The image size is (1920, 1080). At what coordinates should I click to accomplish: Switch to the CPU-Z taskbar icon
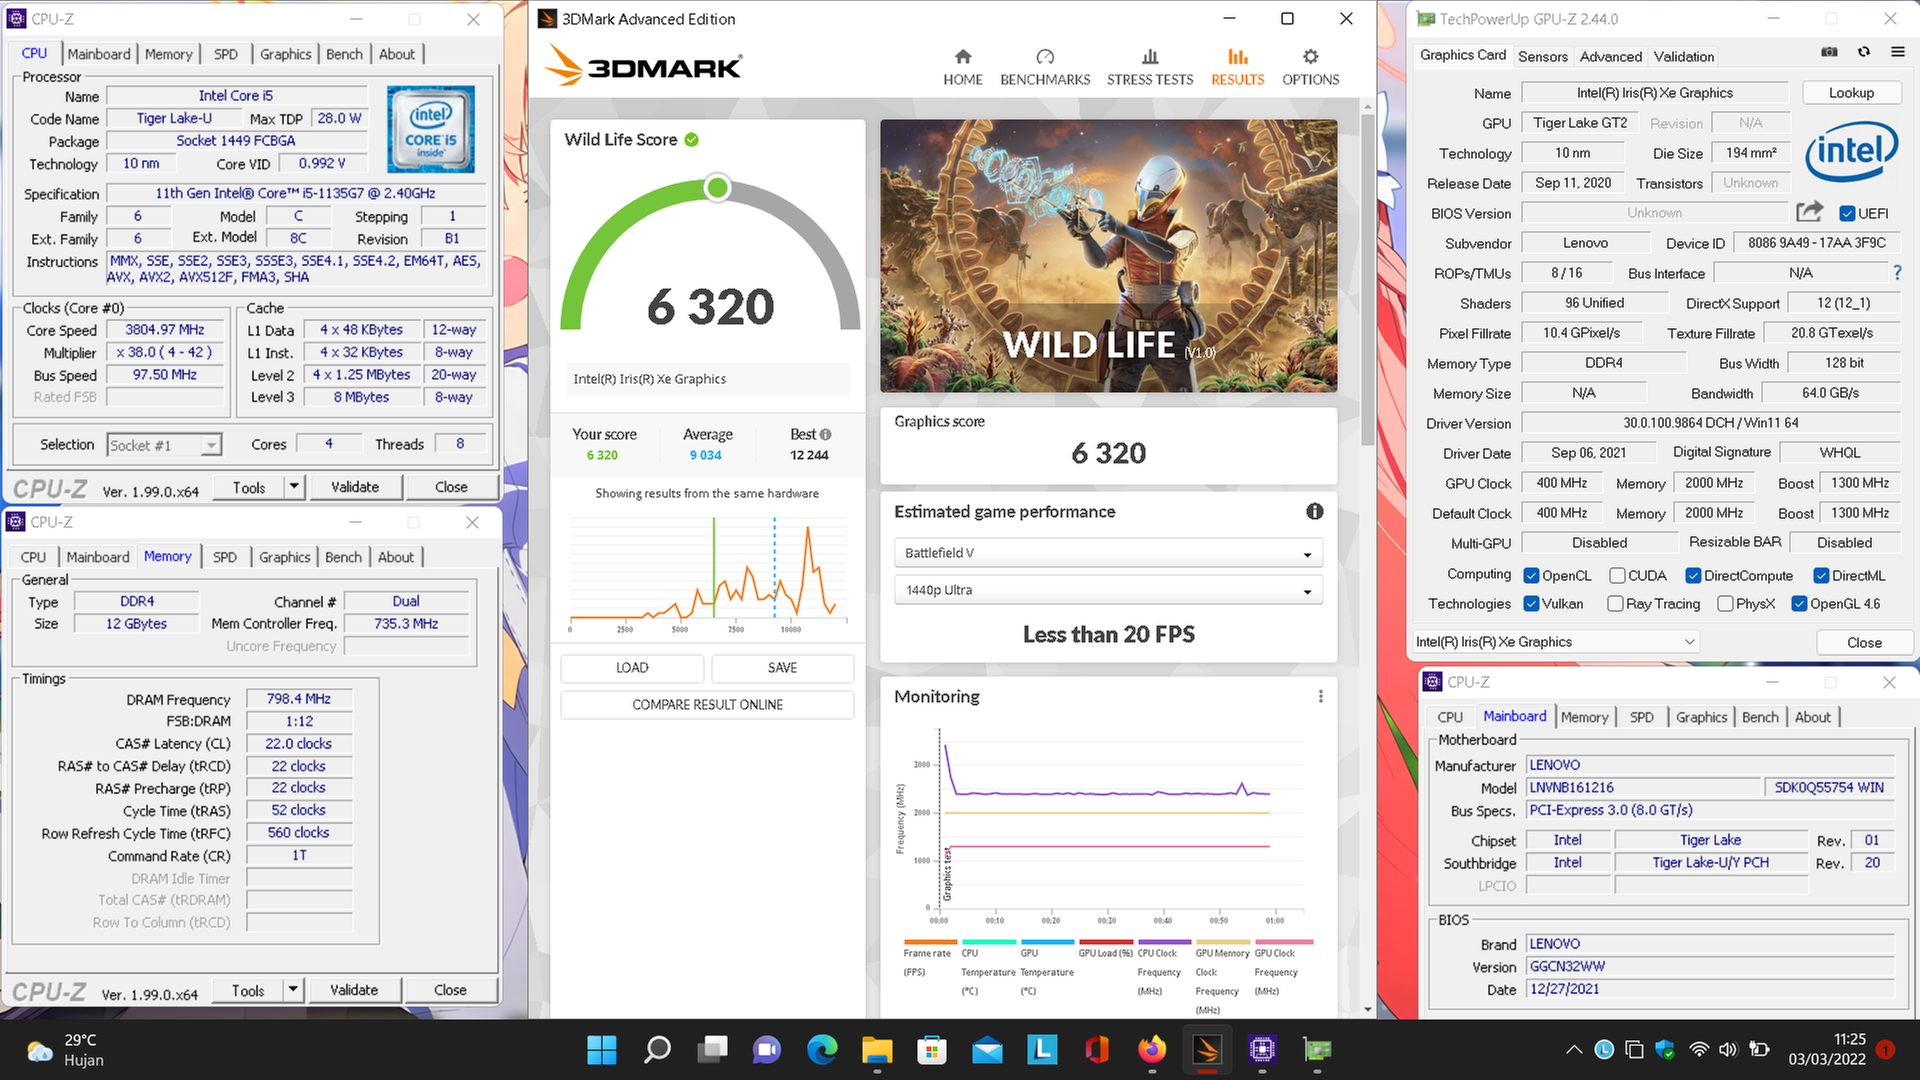[1262, 1049]
